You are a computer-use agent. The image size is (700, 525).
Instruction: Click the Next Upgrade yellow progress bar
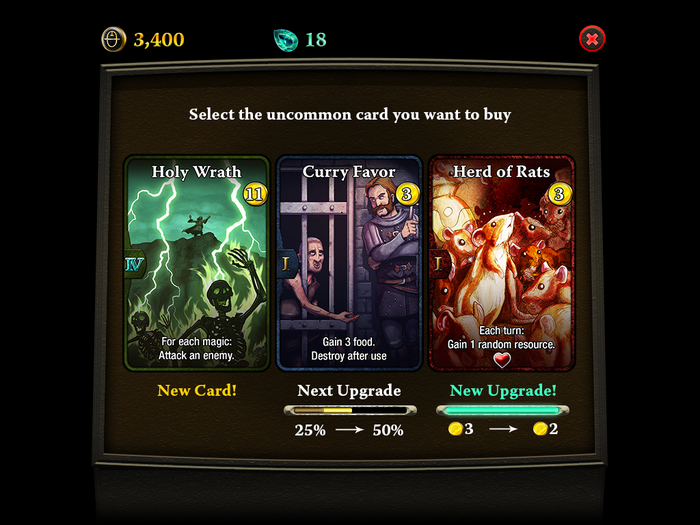tap(350, 410)
